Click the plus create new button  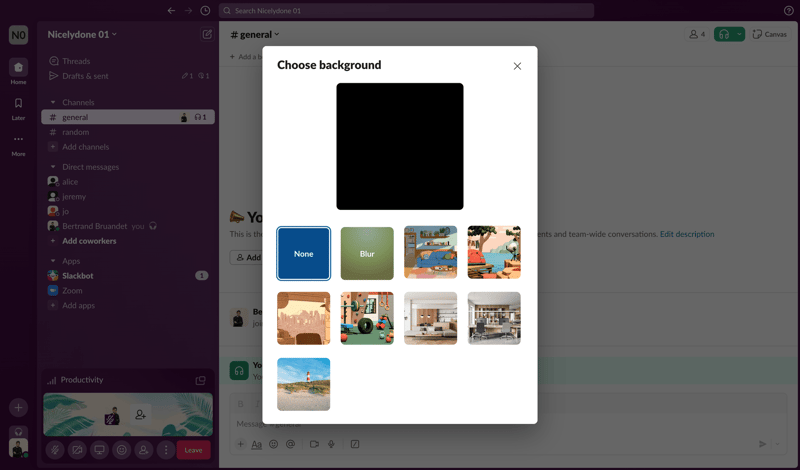[18, 407]
